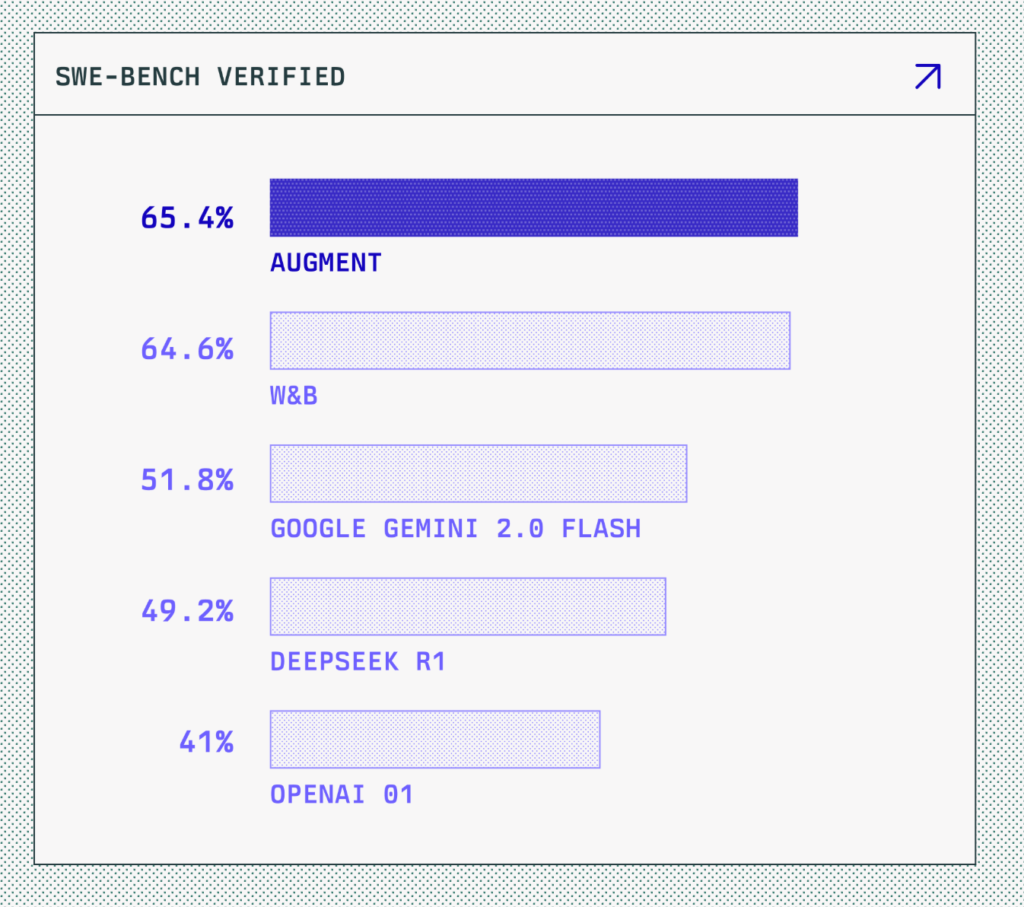1024x907 pixels.
Task: Select the DeepSeek R1 bar
Action: [468, 607]
